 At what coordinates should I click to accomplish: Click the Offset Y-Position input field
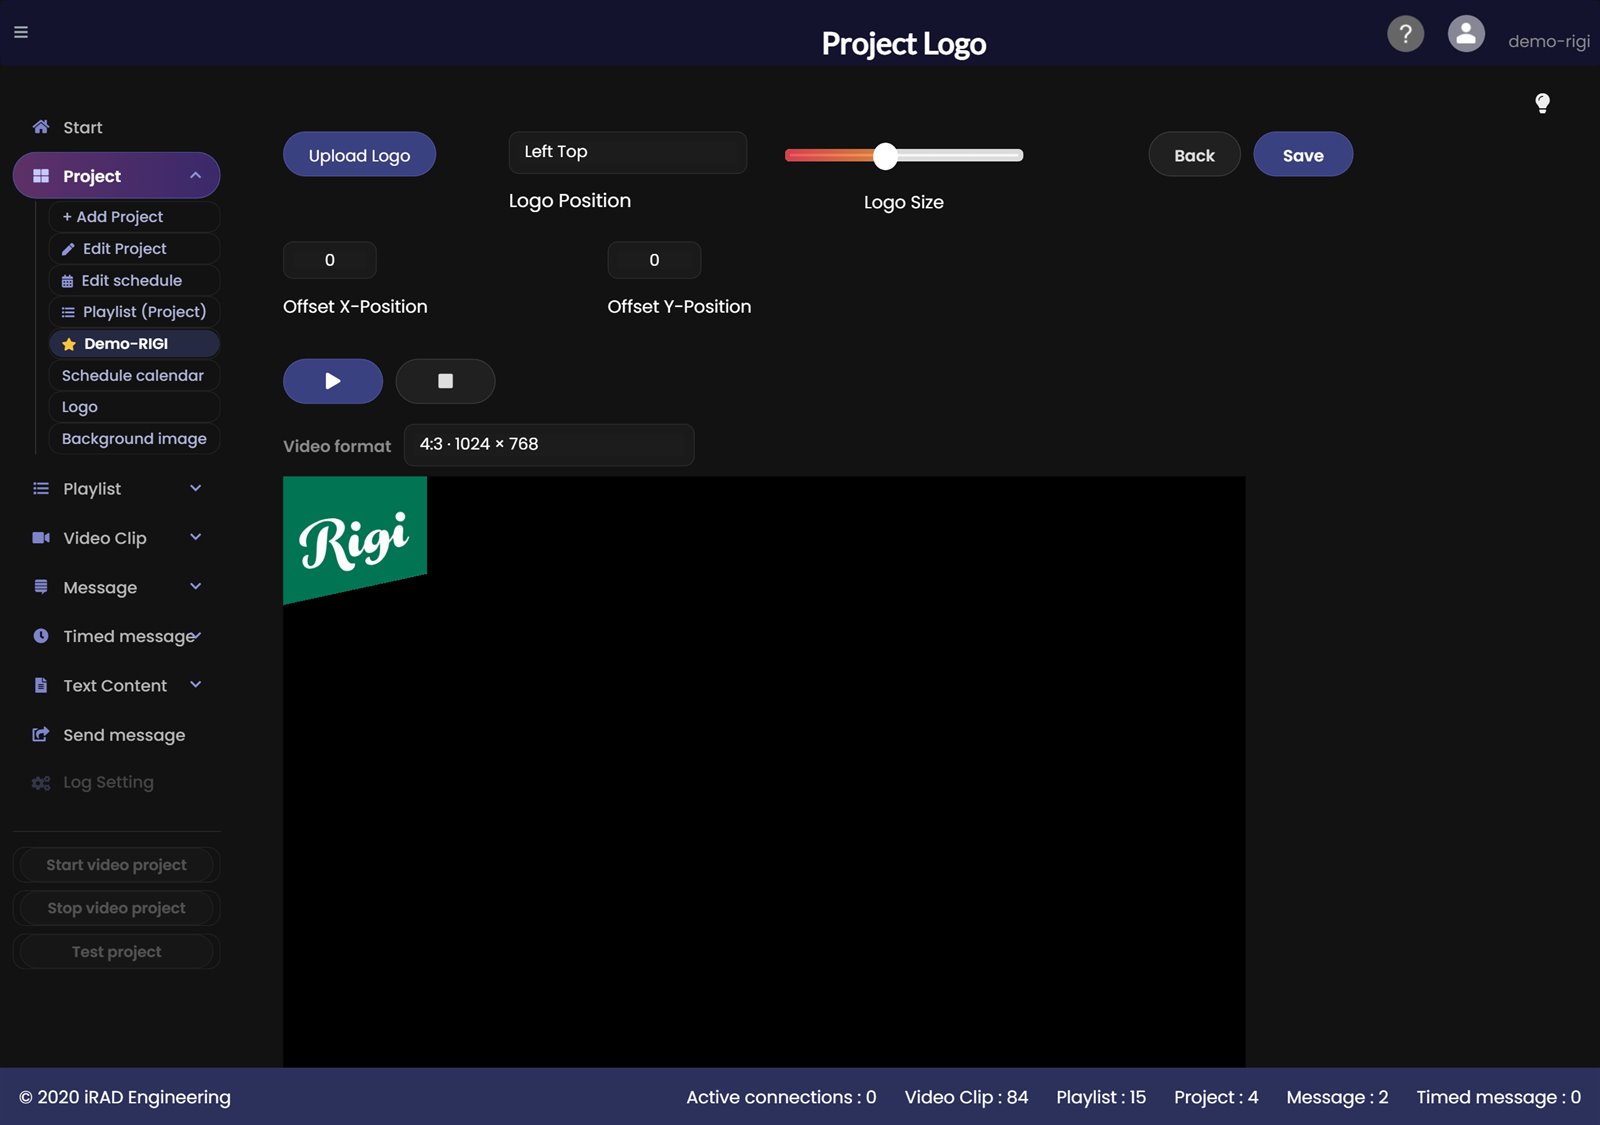[x=654, y=260]
